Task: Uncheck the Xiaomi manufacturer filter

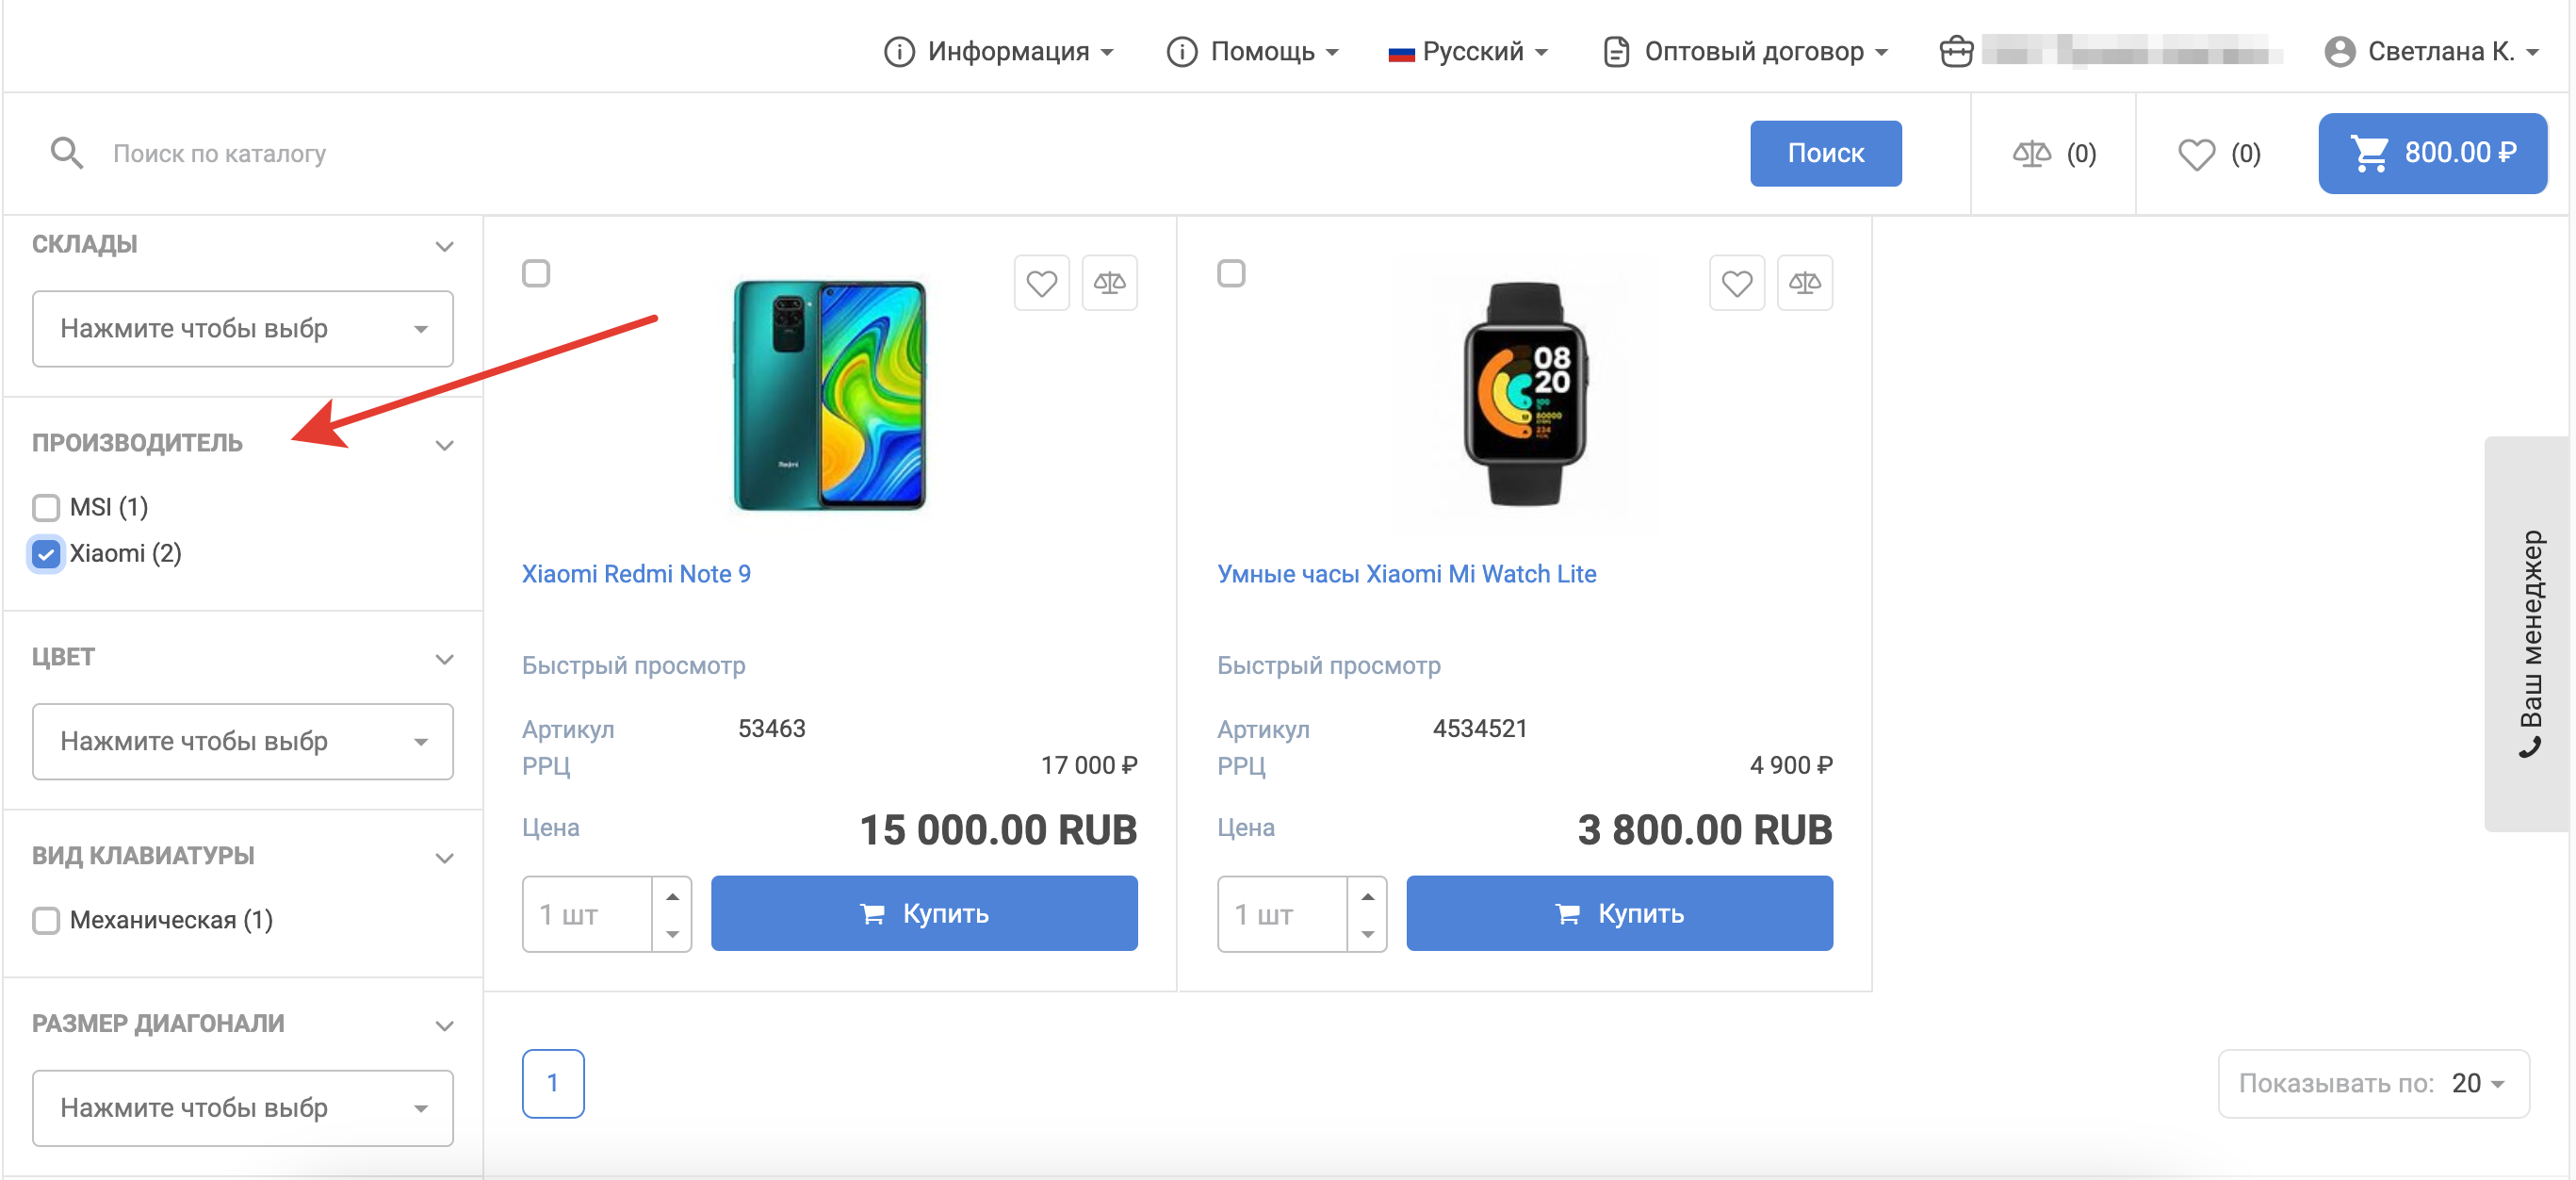Action: (46, 554)
